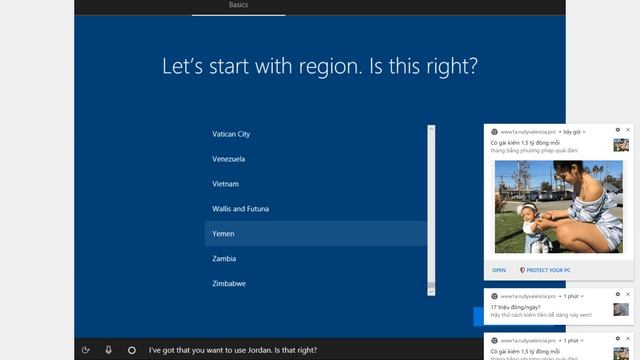Viewport: 640px width, 360px height.
Task: Click PROTECT YOUR PC in the notification
Action: [548, 270]
